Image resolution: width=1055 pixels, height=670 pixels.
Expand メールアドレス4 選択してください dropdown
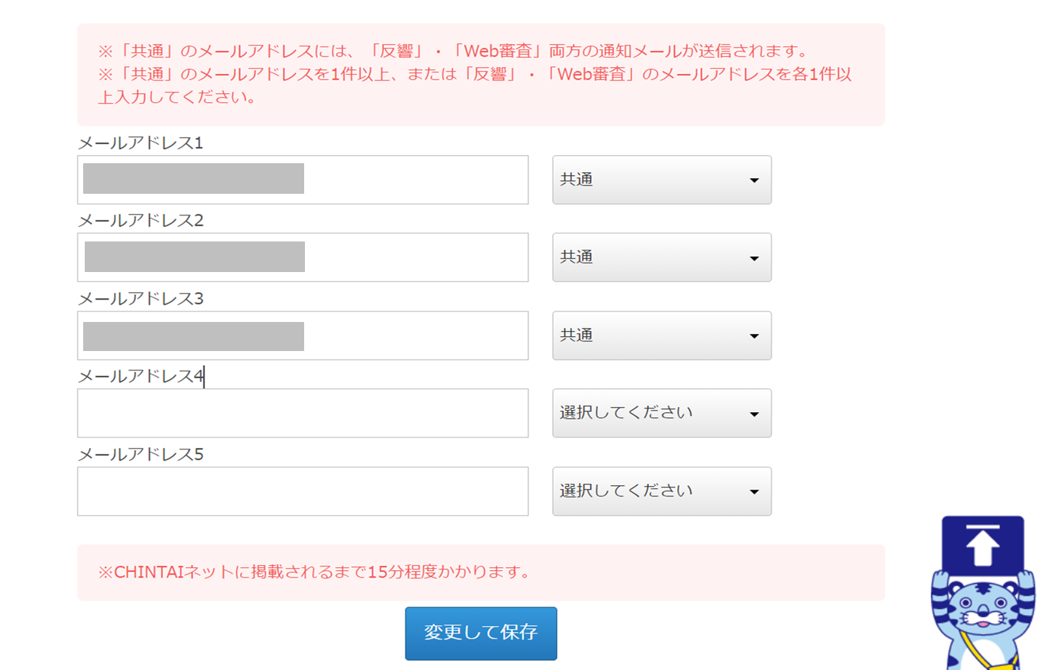click(661, 413)
